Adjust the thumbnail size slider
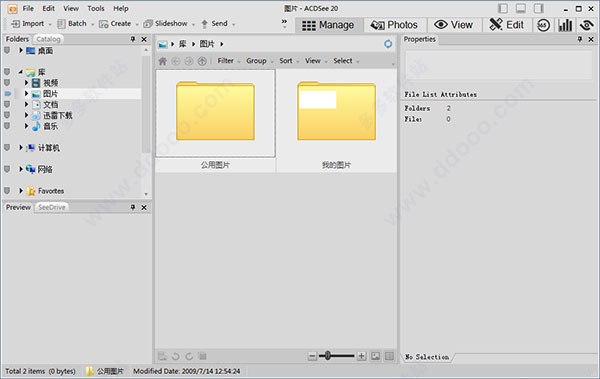This screenshot has width=600, height=379. click(x=328, y=356)
